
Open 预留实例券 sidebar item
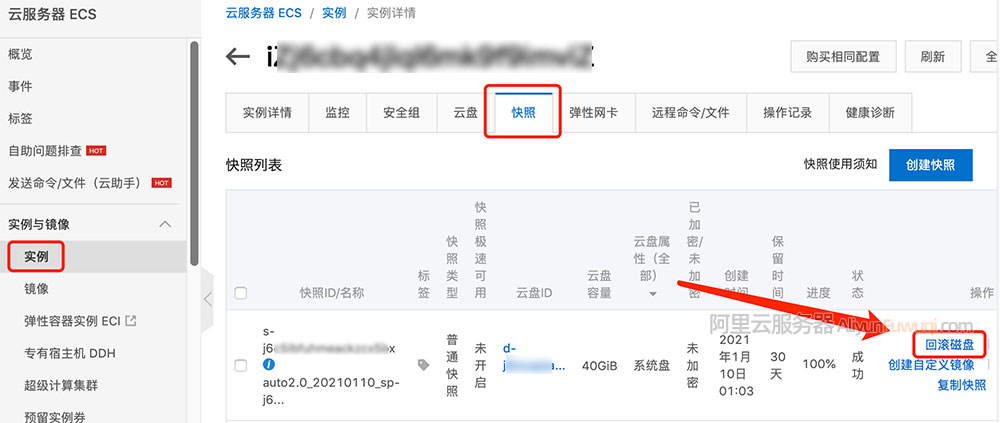(x=55, y=417)
